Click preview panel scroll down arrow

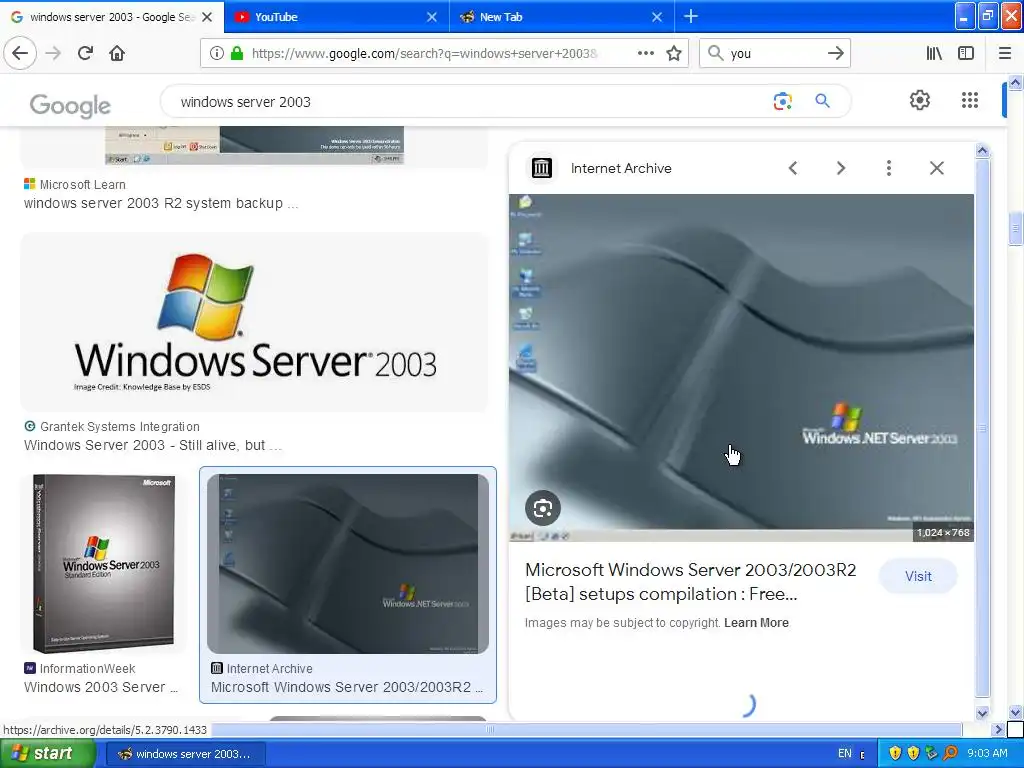[982, 713]
